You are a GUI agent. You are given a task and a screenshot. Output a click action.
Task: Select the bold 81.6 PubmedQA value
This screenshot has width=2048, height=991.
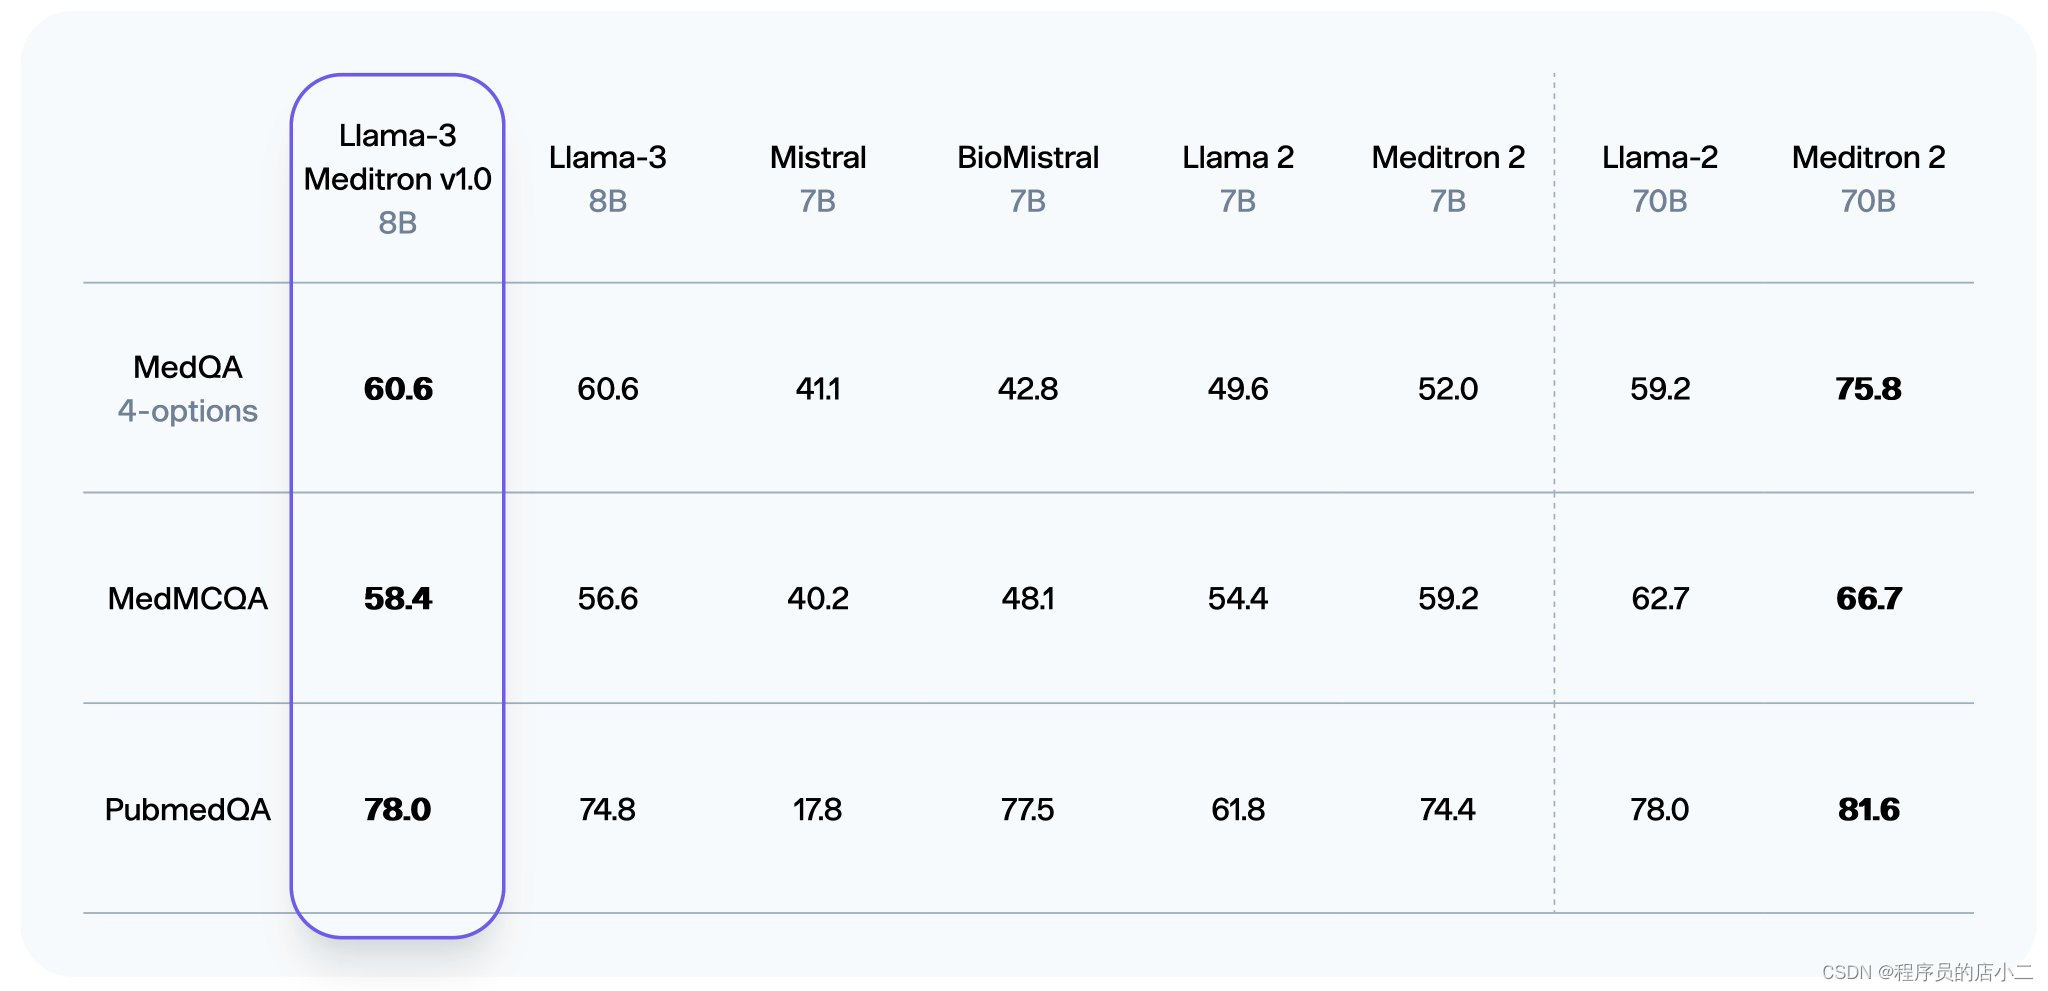(x=1868, y=809)
